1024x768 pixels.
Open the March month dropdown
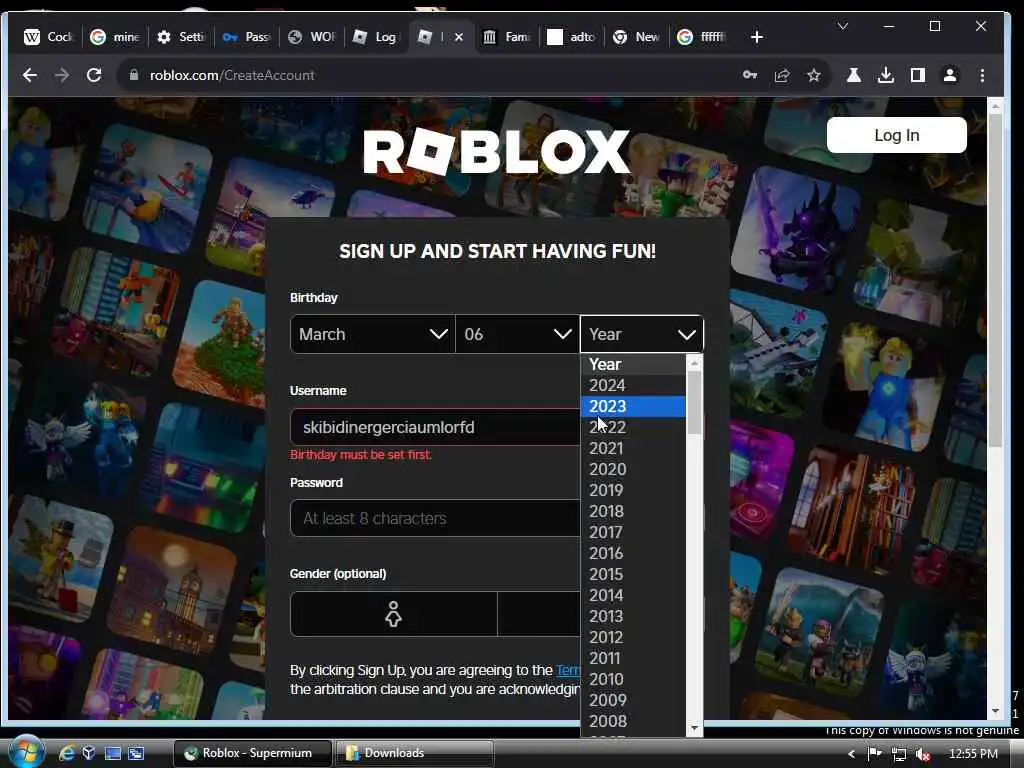pyautogui.click(x=372, y=334)
